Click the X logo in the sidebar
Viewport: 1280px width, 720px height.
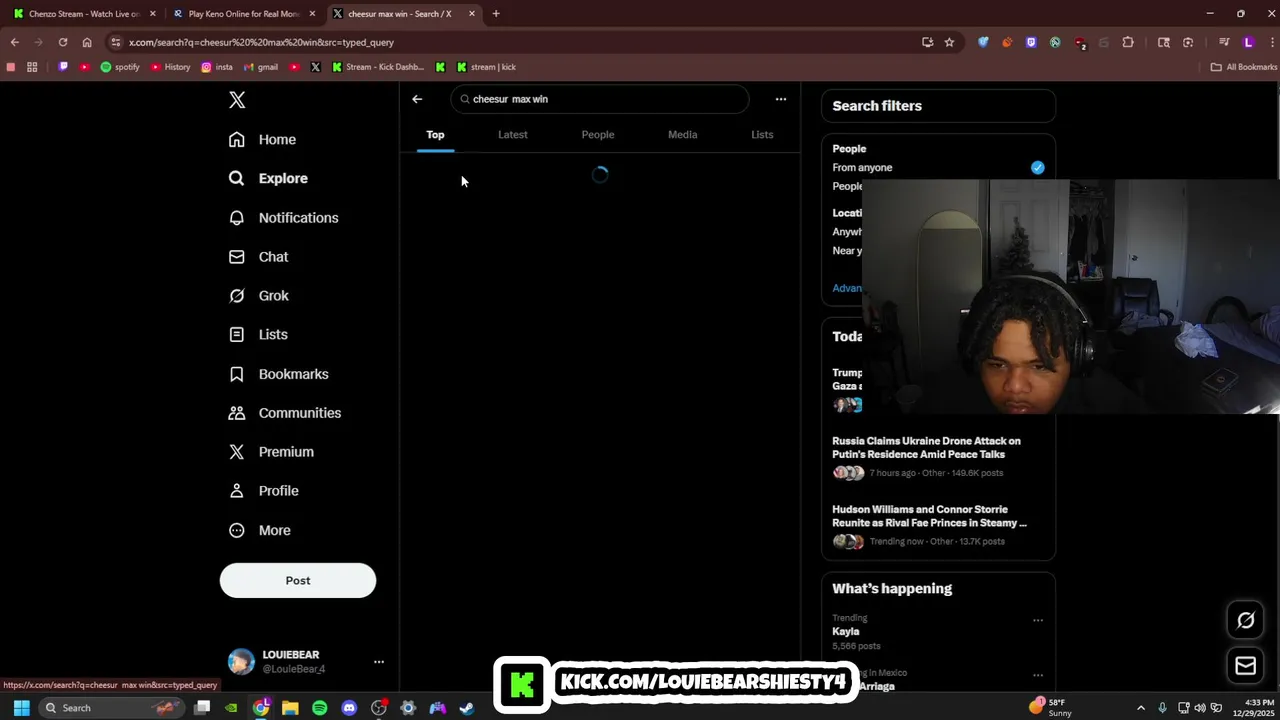237,100
